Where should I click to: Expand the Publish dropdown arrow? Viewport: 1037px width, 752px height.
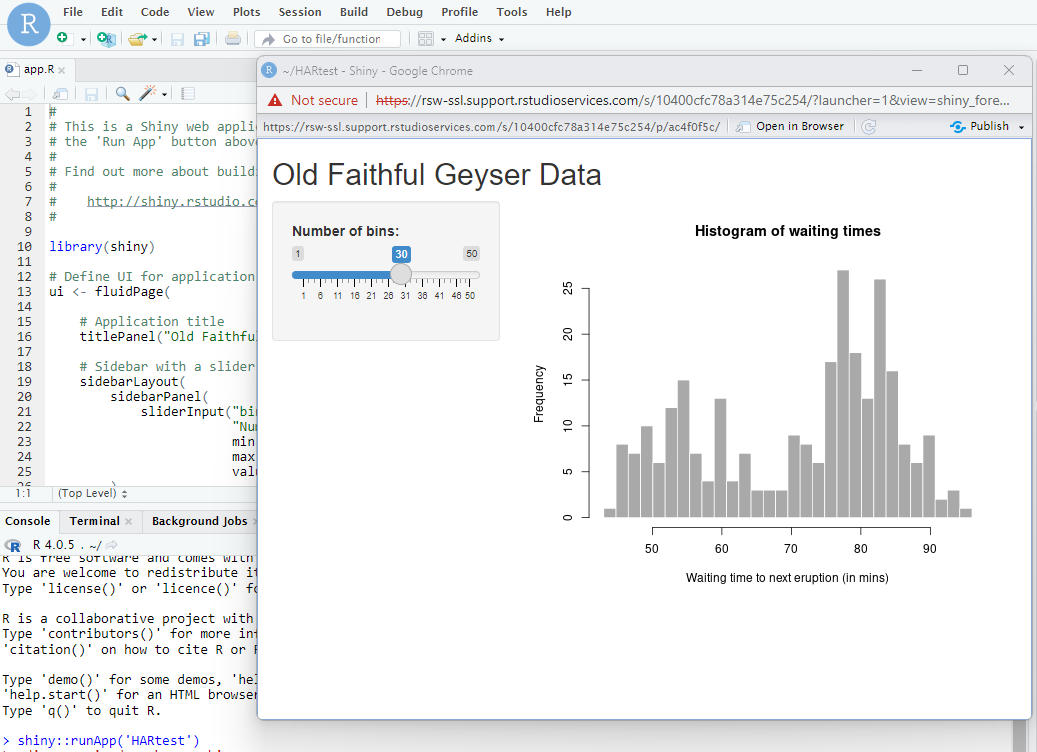pyautogui.click(x=1021, y=127)
